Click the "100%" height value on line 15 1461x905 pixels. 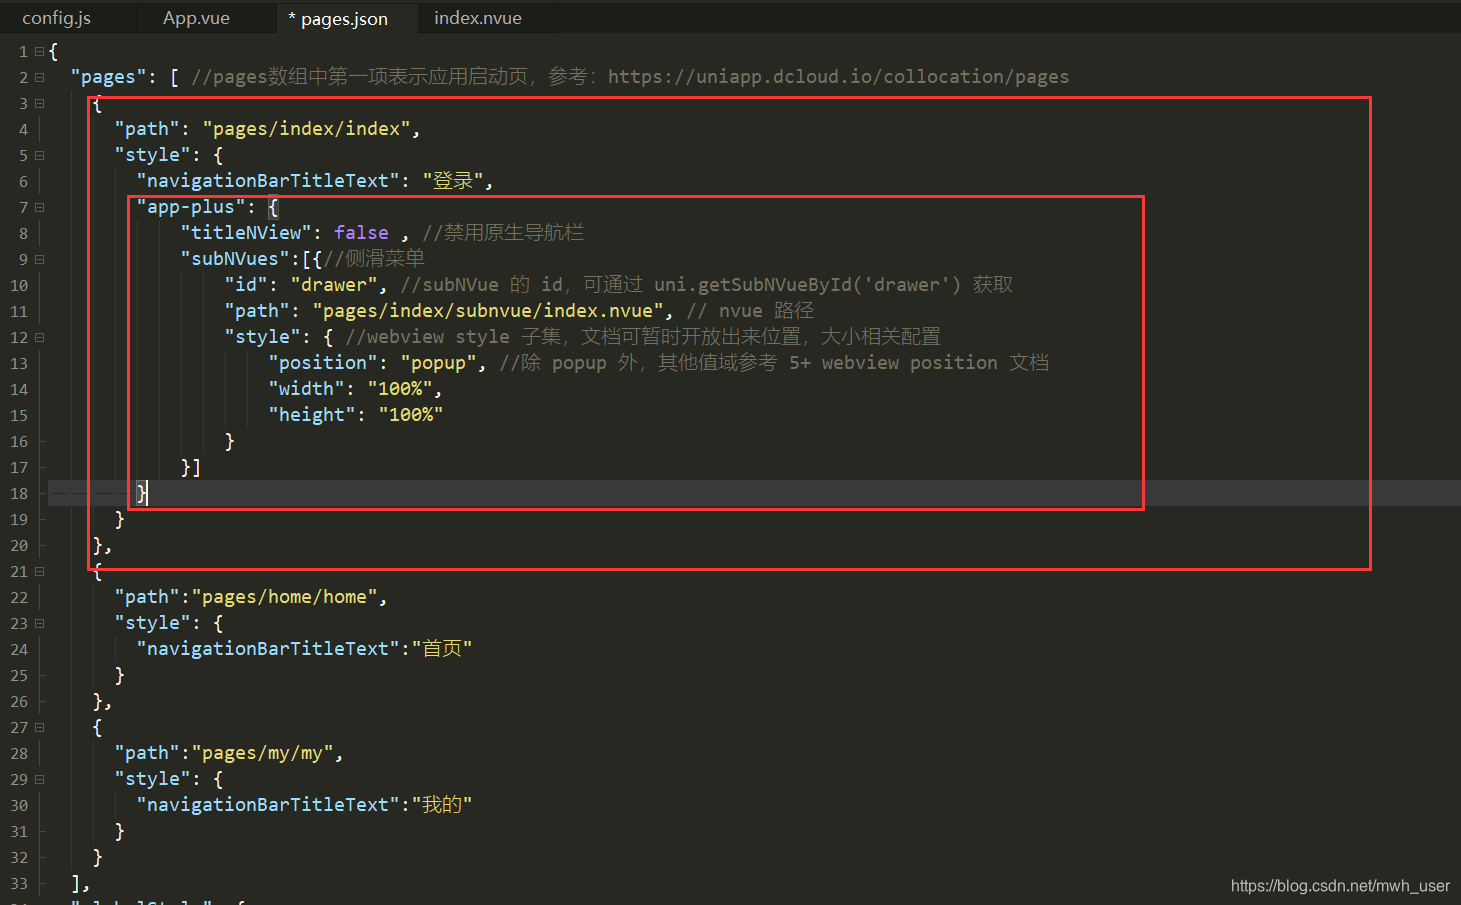(x=411, y=415)
